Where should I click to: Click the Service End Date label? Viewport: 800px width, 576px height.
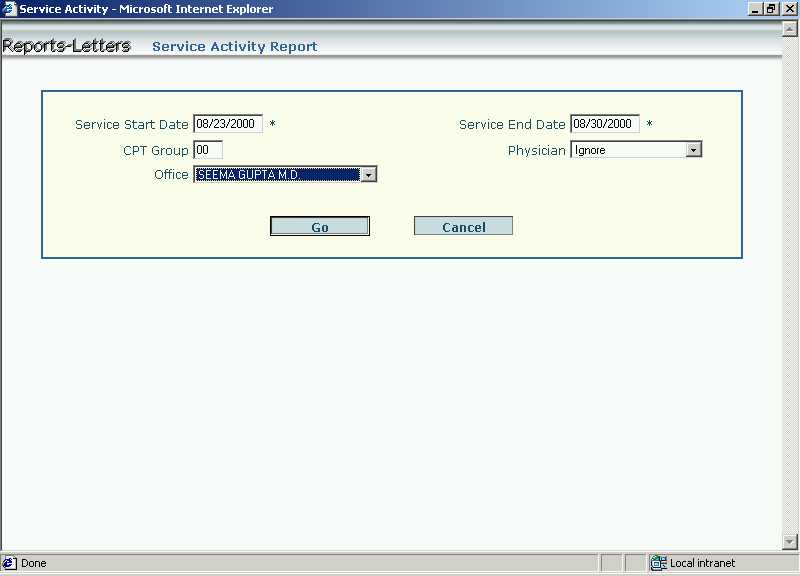click(512, 124)
